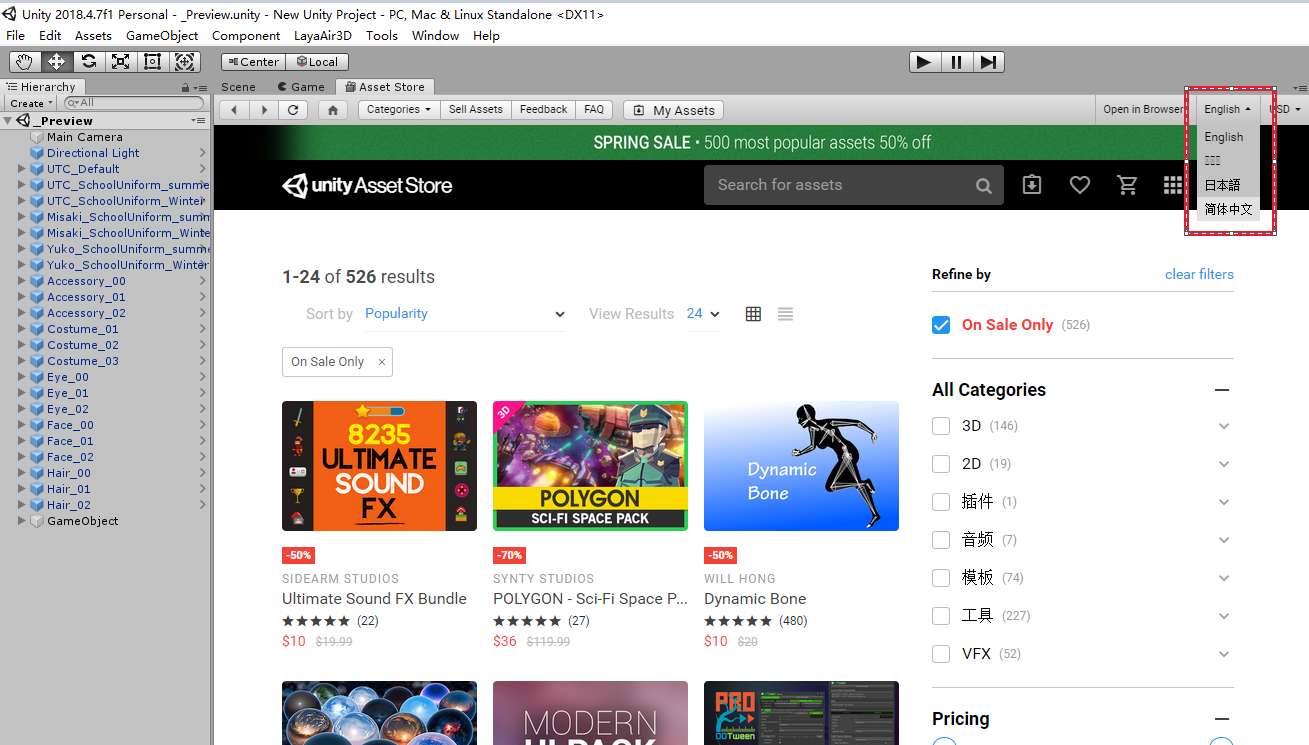
Task: Open the Dynamic Bone asset thumbnail
Action: tap(801, 466)
